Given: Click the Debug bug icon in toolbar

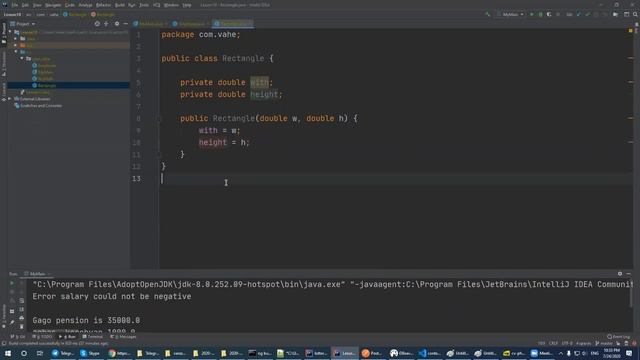Looking at the screenshot, I should click(540, 14).
